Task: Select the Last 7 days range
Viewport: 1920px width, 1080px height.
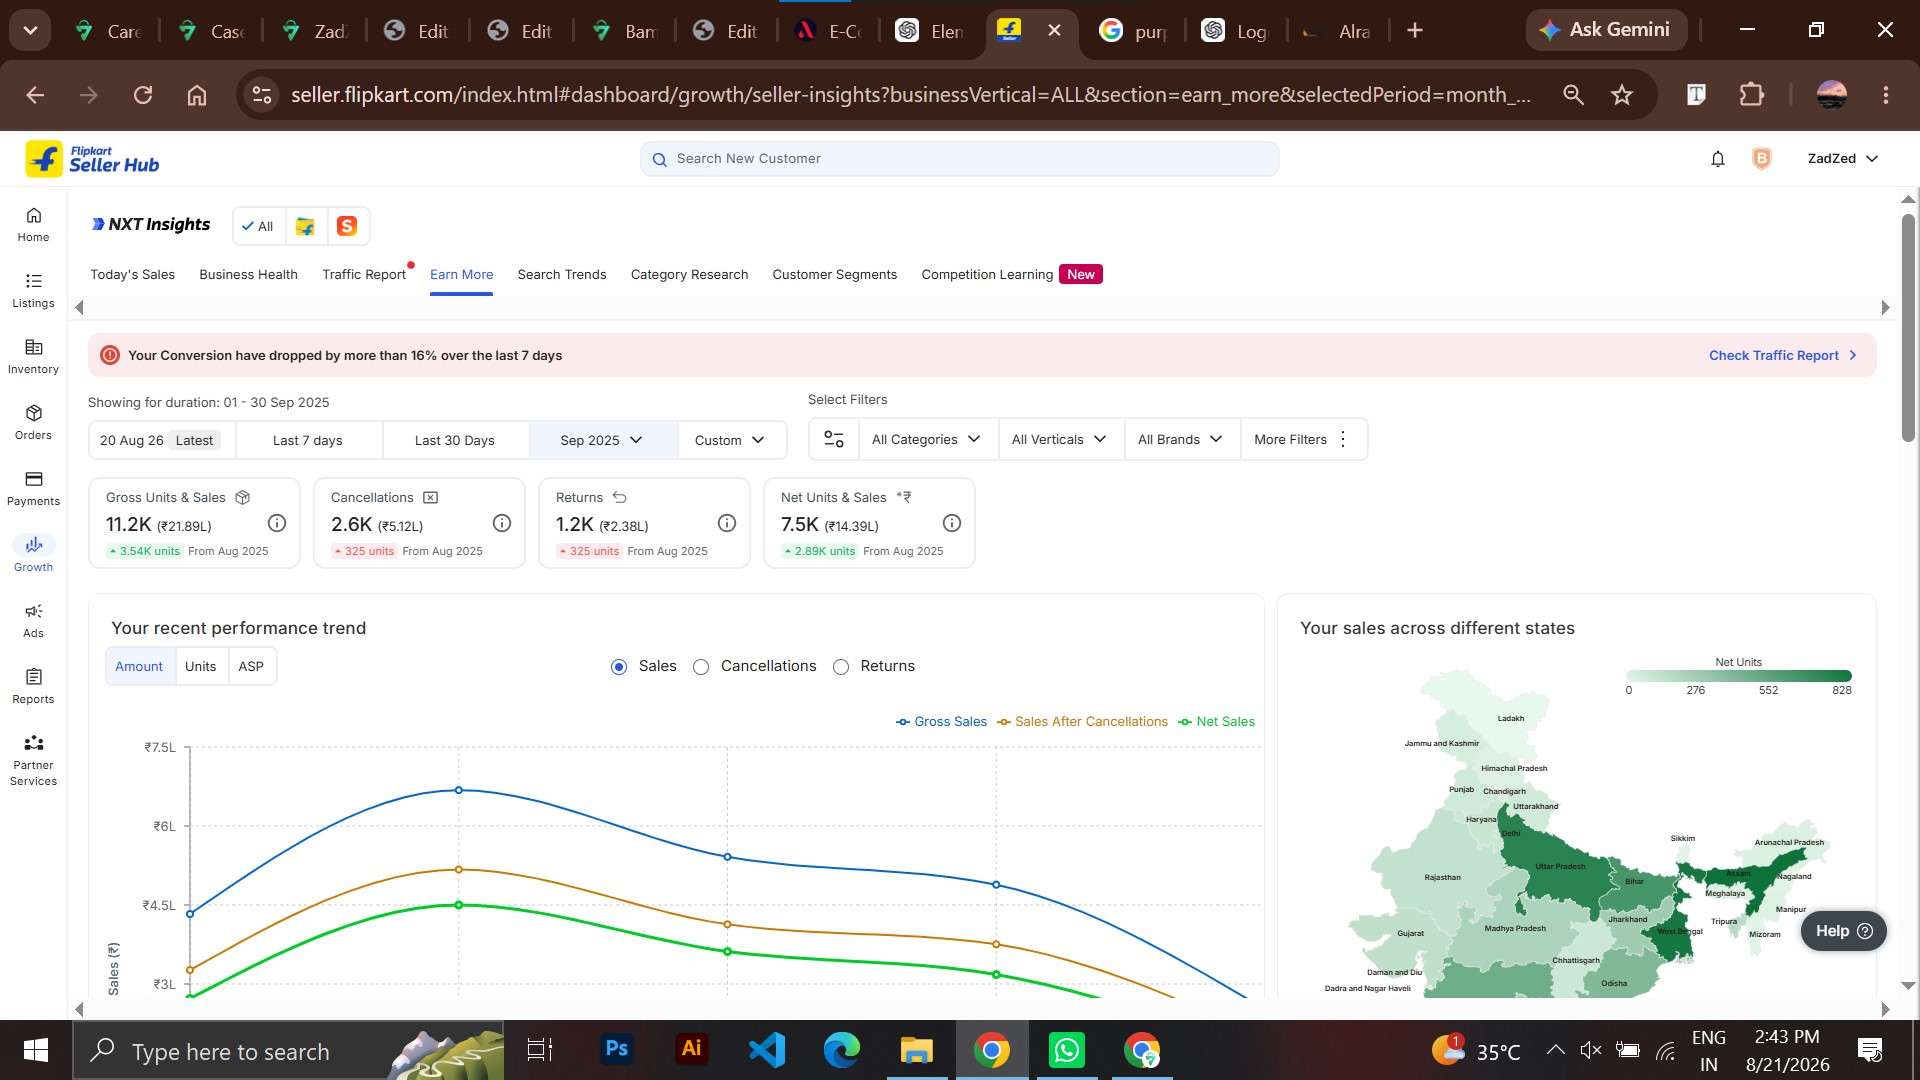Action: click(308, 440)
